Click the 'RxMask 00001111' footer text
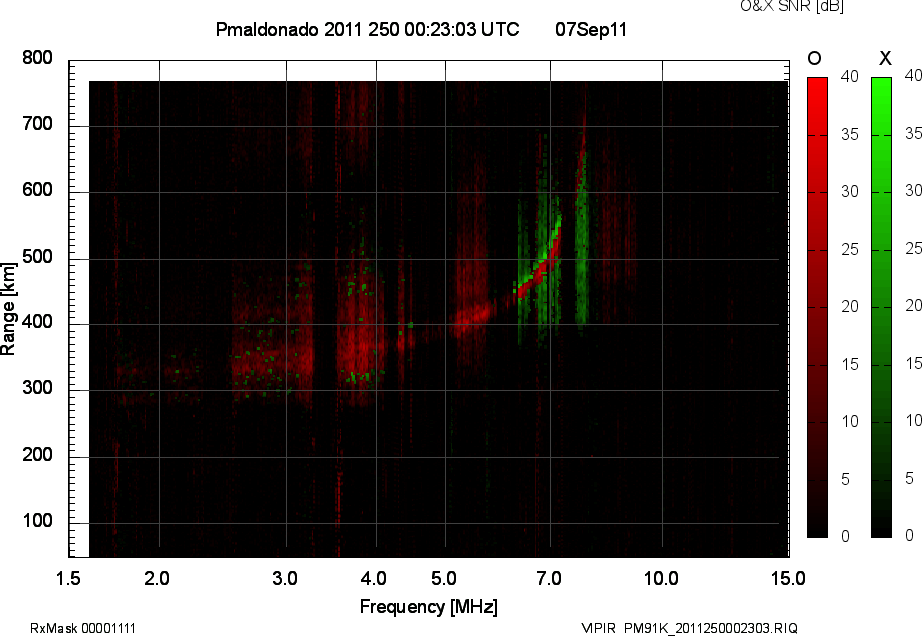This screenshot has height=636, width=922. (83, 628)
